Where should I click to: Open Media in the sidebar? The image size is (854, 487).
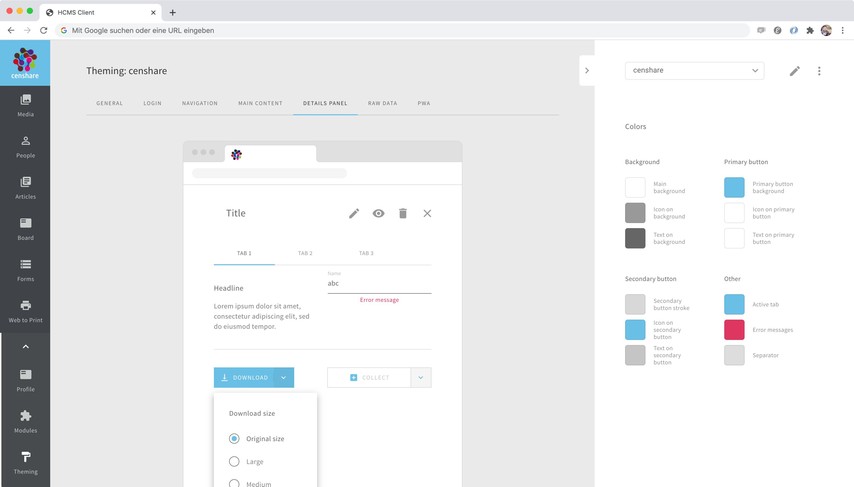pyautogui.click(x=25, y=106)
